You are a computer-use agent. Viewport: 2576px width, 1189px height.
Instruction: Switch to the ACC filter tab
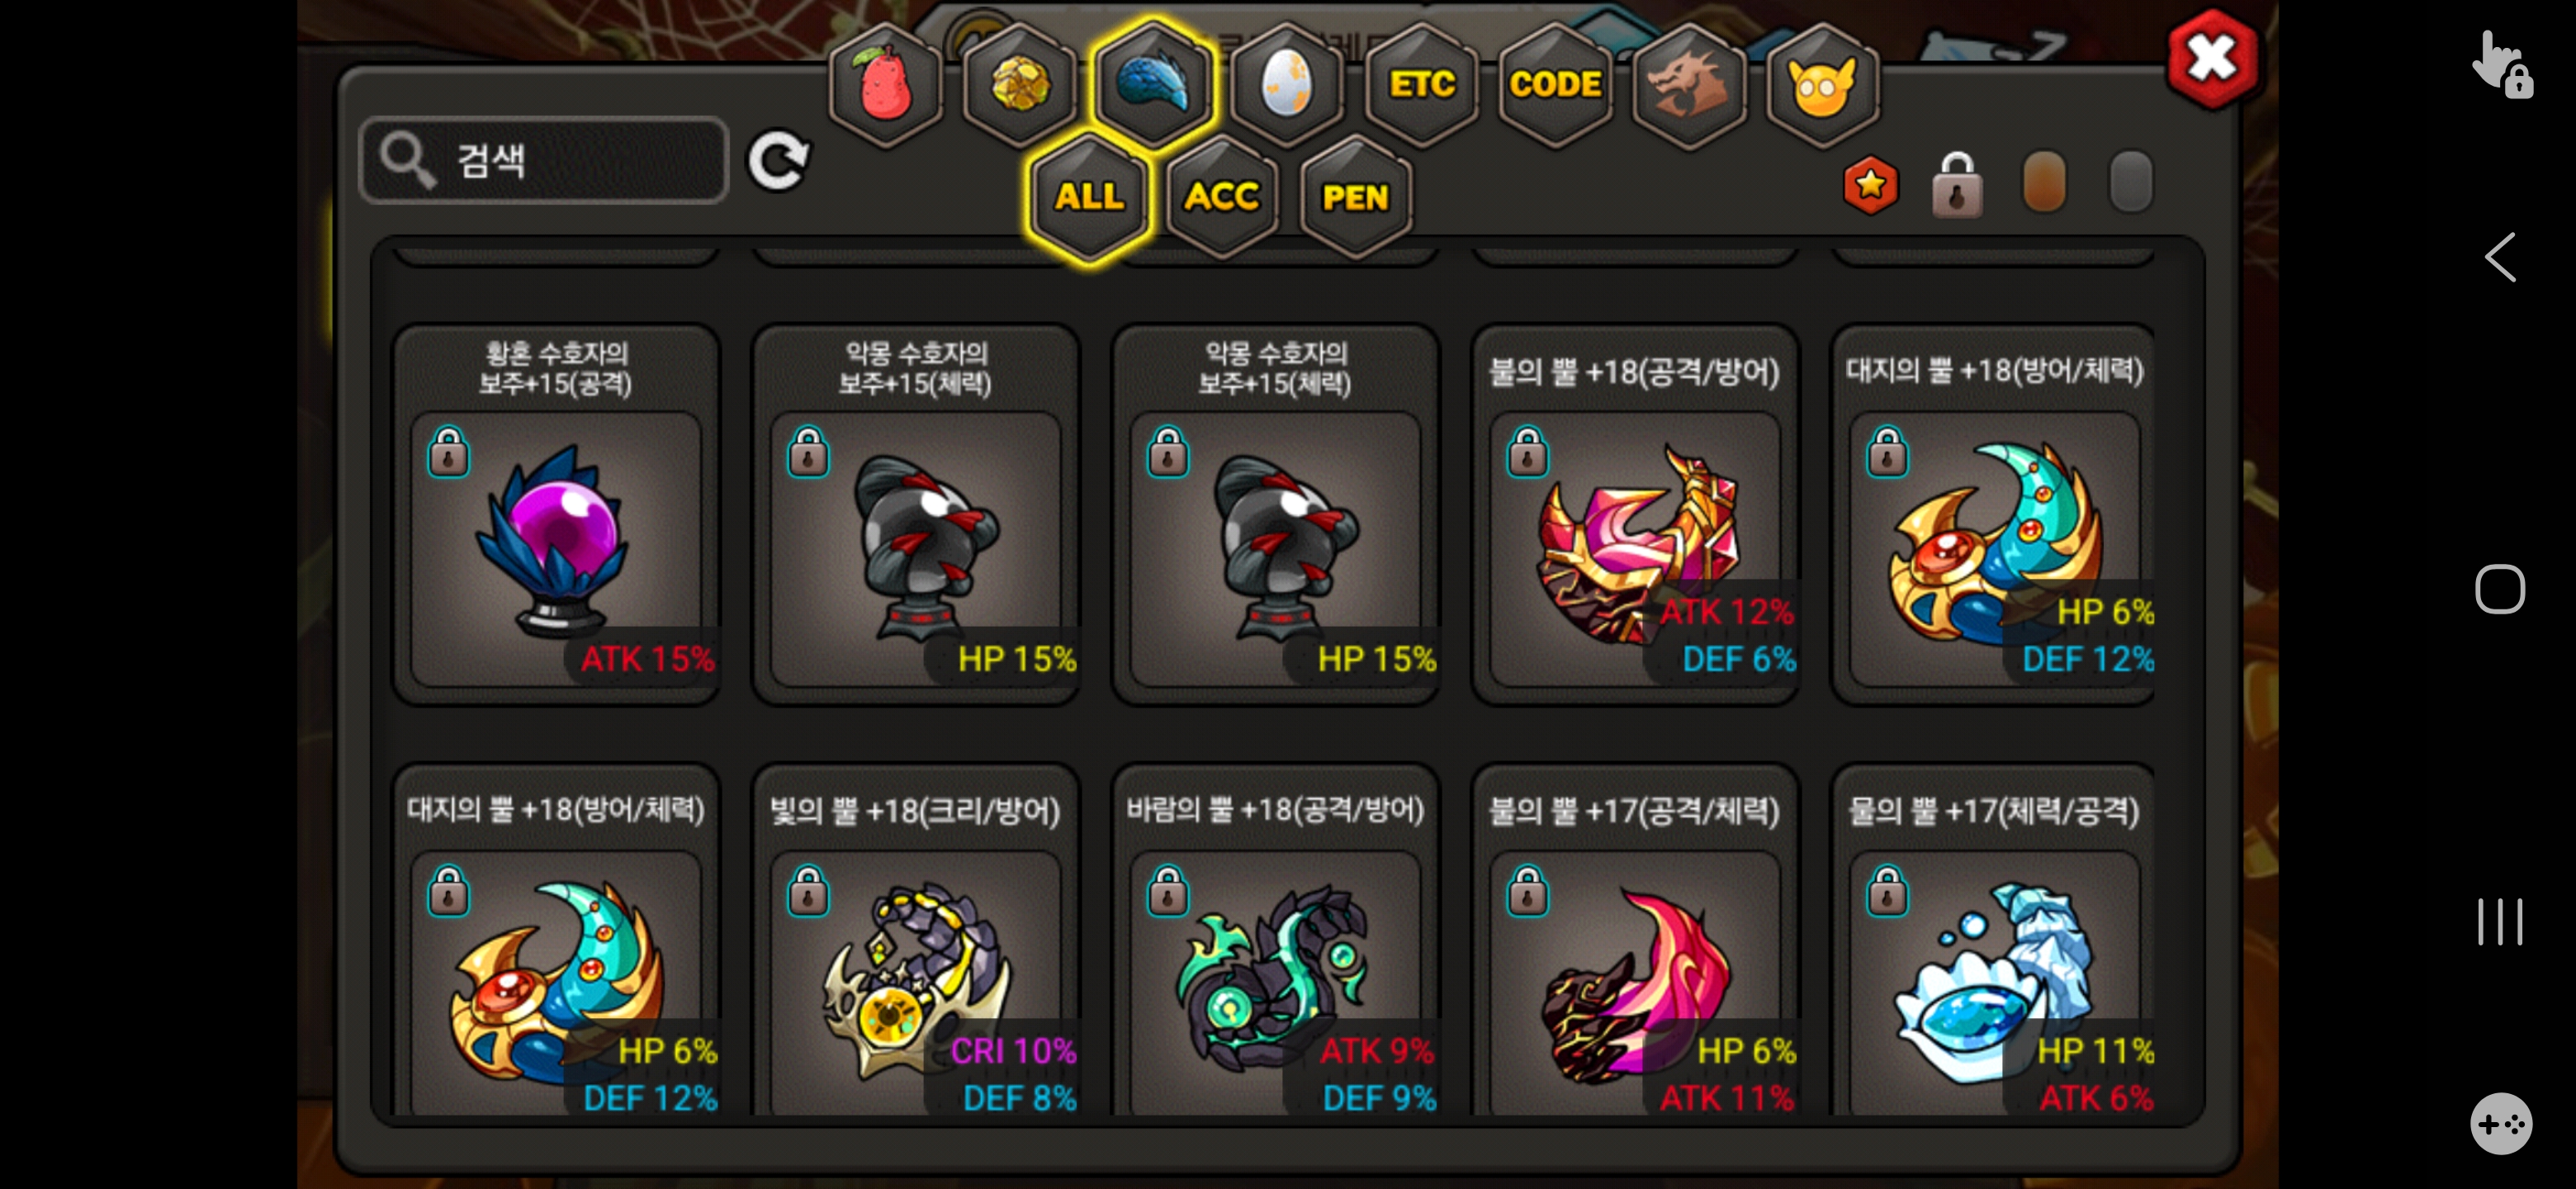1222,196
